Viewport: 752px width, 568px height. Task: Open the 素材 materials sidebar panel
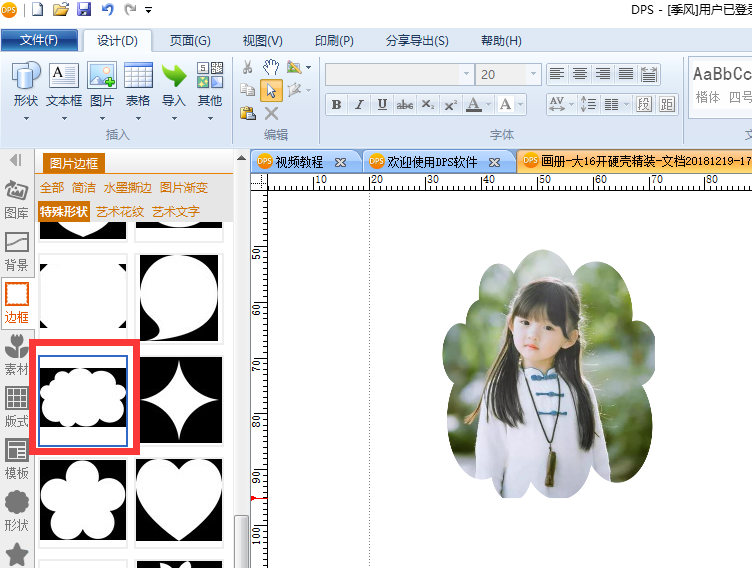click(x=17, y=355)
